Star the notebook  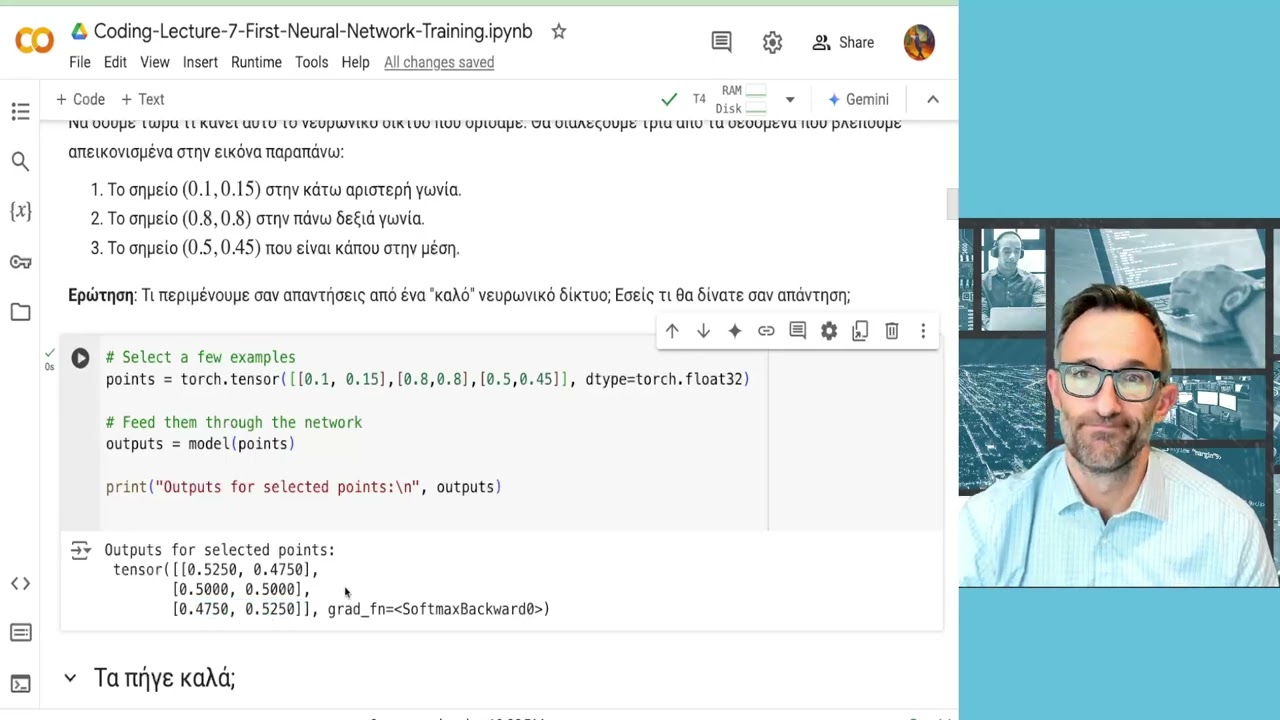pyautogui.click(x=559, y=32)
